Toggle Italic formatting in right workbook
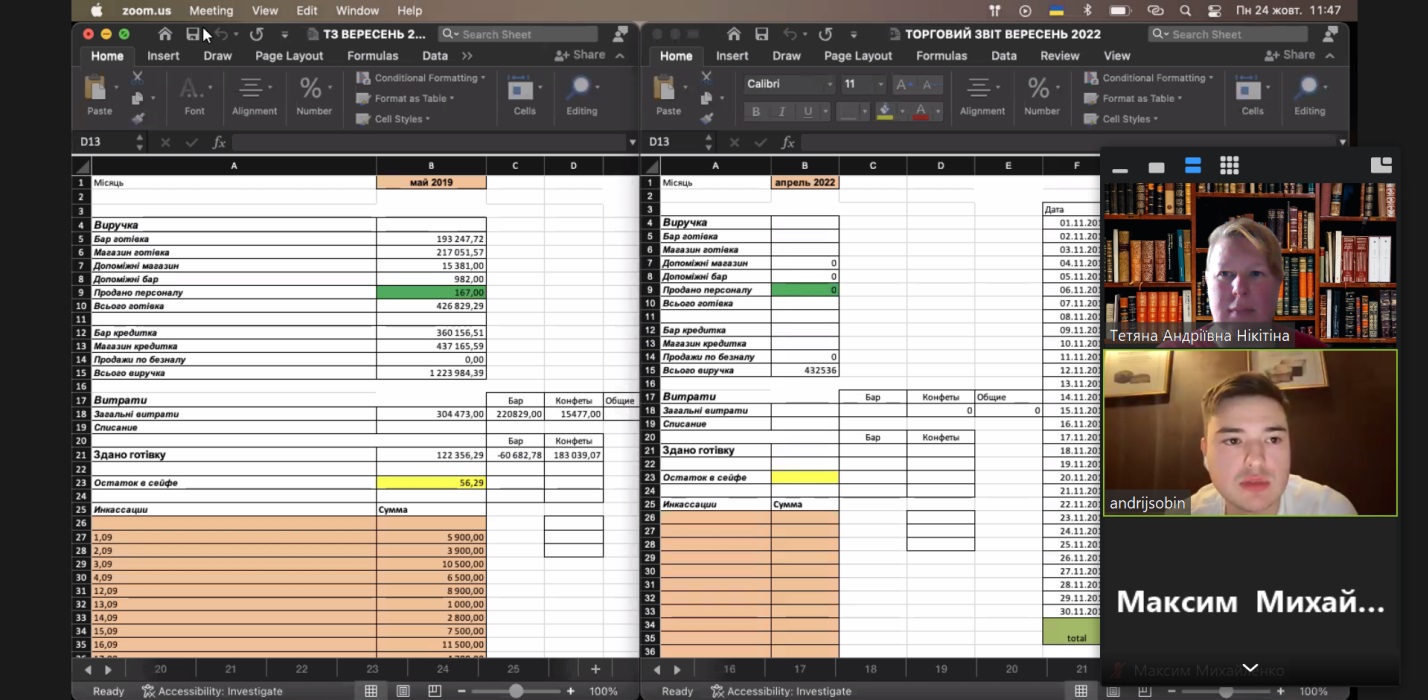Image resolution: width=1428 pixels, height=700 pixels. (782, 112)
